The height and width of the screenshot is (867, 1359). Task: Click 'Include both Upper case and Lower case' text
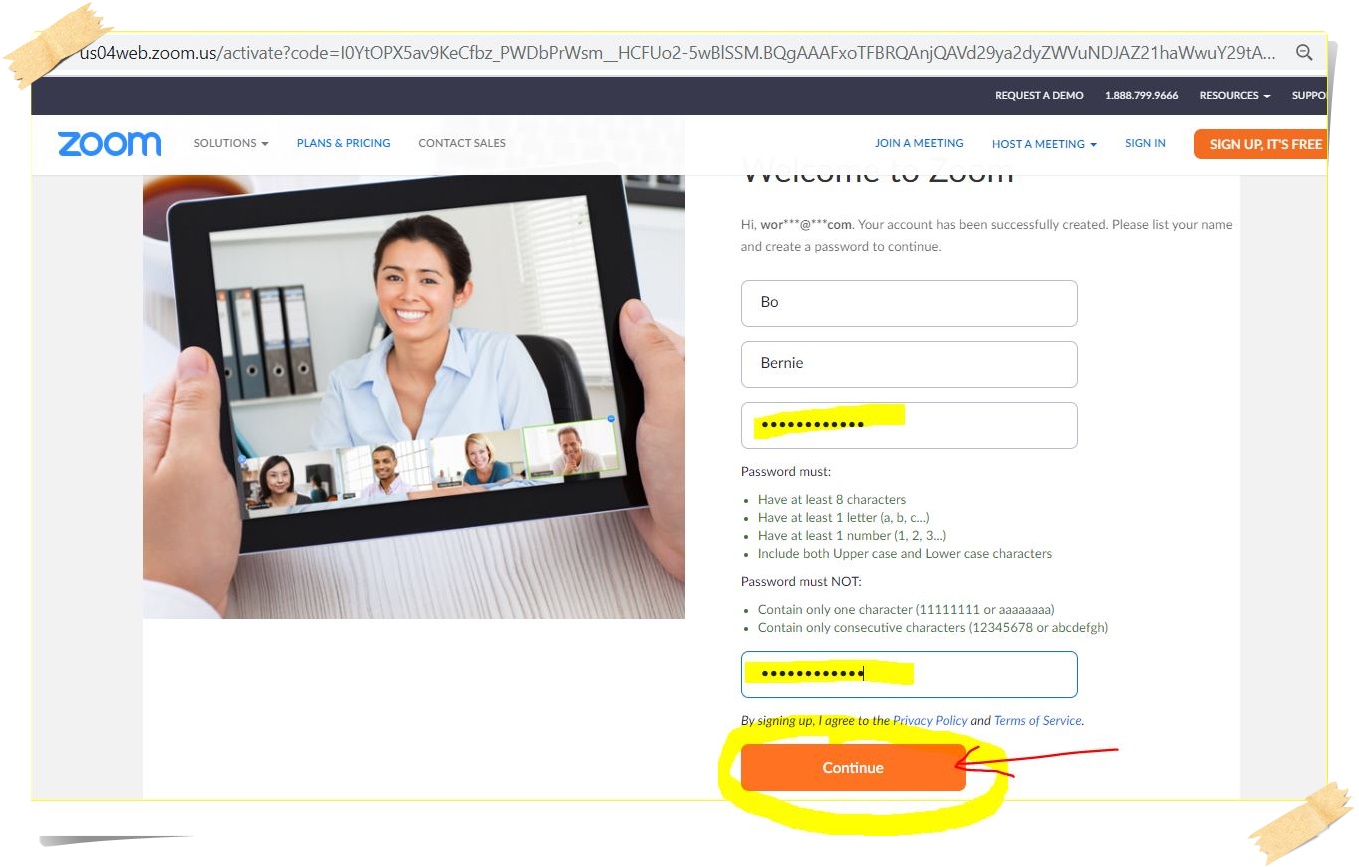point(905,553)
